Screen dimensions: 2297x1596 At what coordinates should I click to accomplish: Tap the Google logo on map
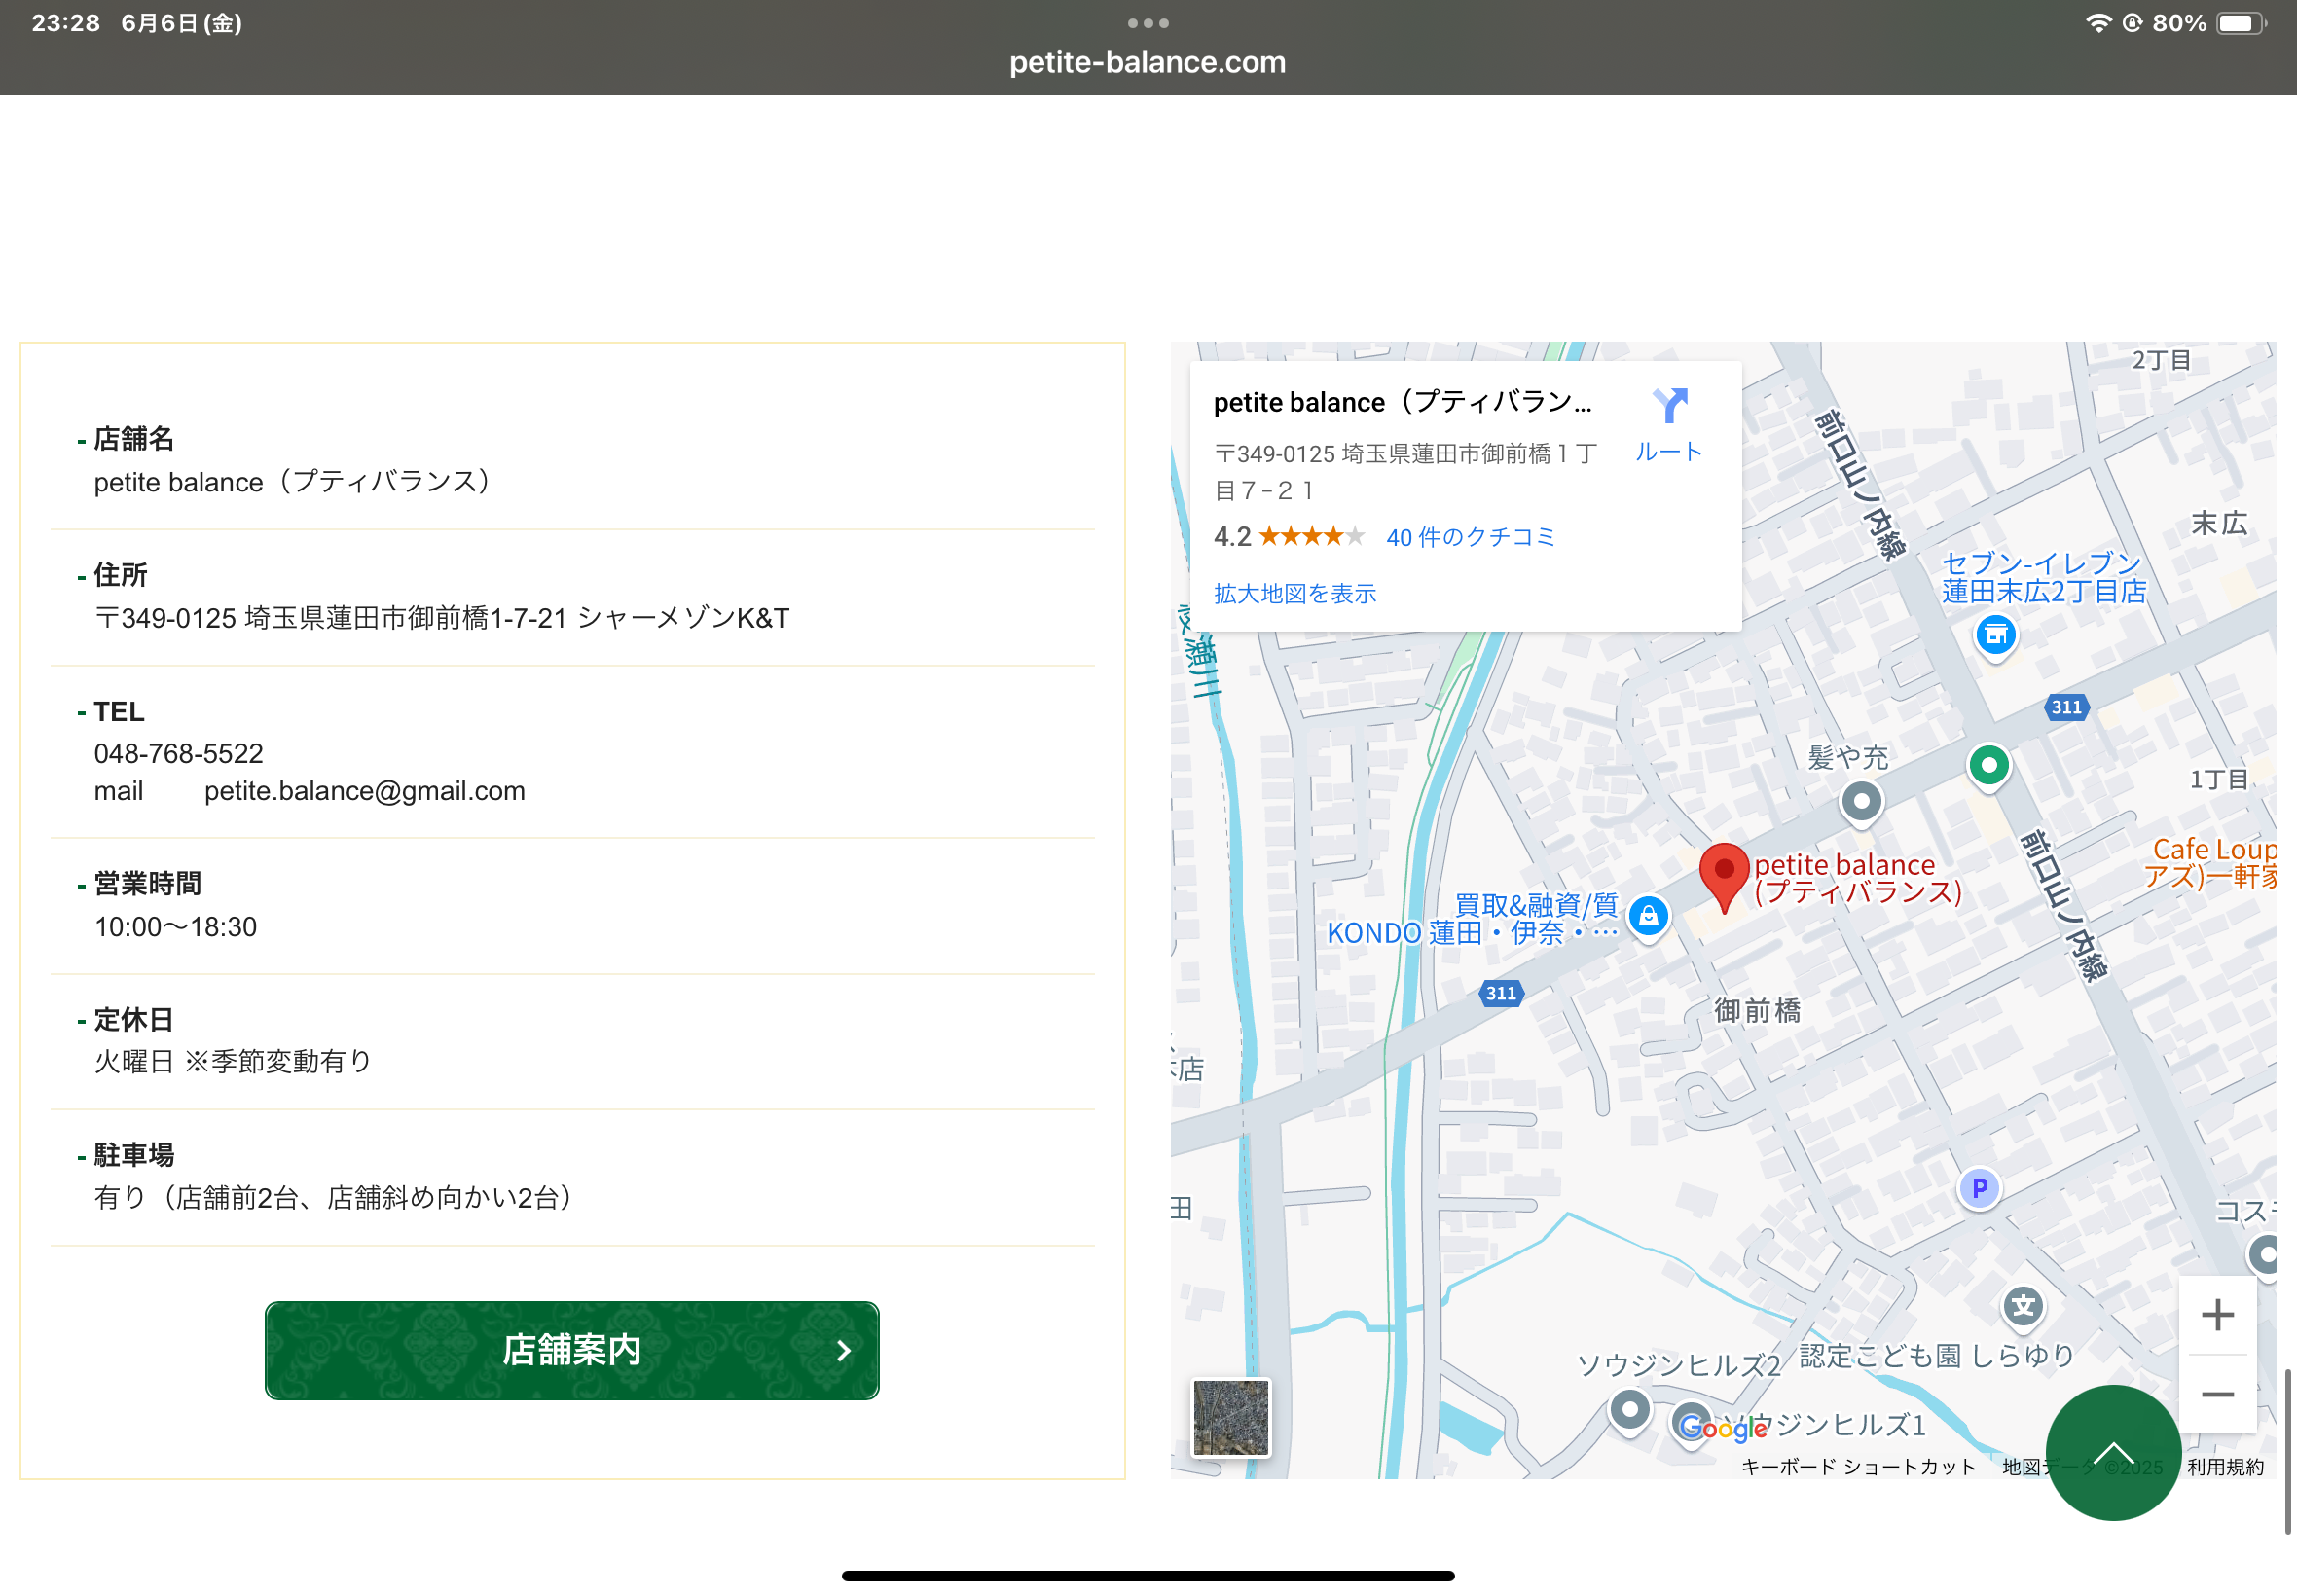tap(1724, 1428)
